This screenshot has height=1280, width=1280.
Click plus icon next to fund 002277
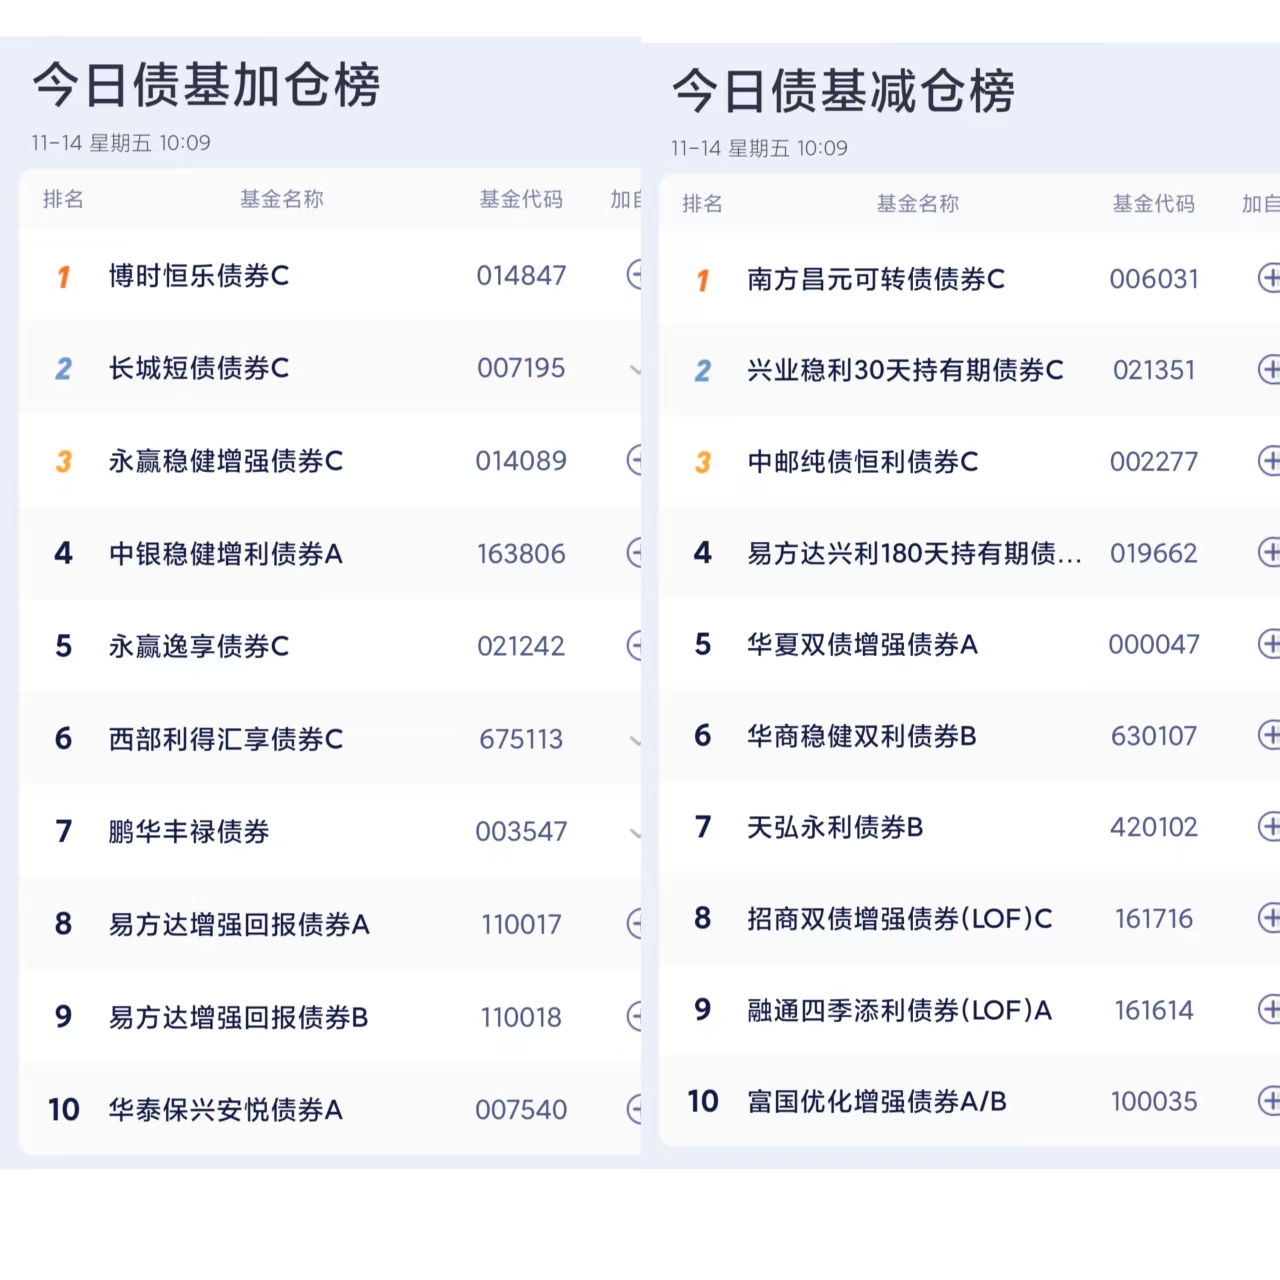click(1268, 461)
